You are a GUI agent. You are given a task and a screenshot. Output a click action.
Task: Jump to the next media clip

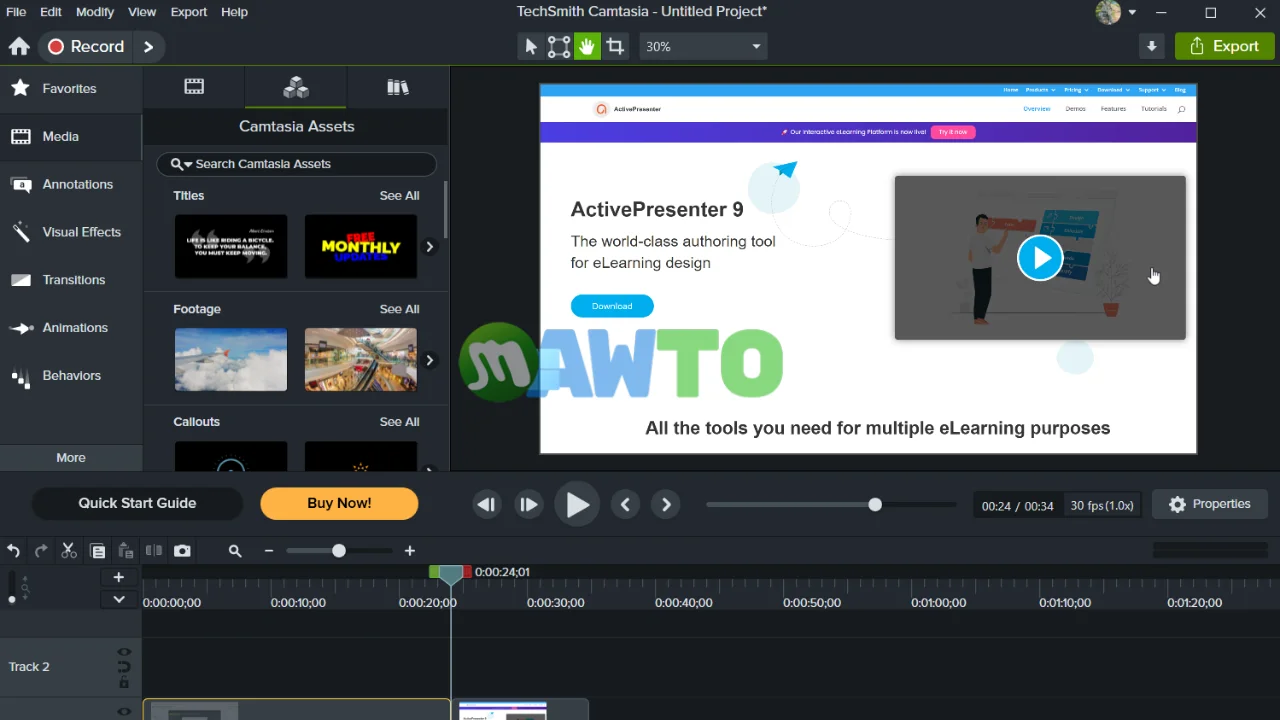(x=666, y=505)
